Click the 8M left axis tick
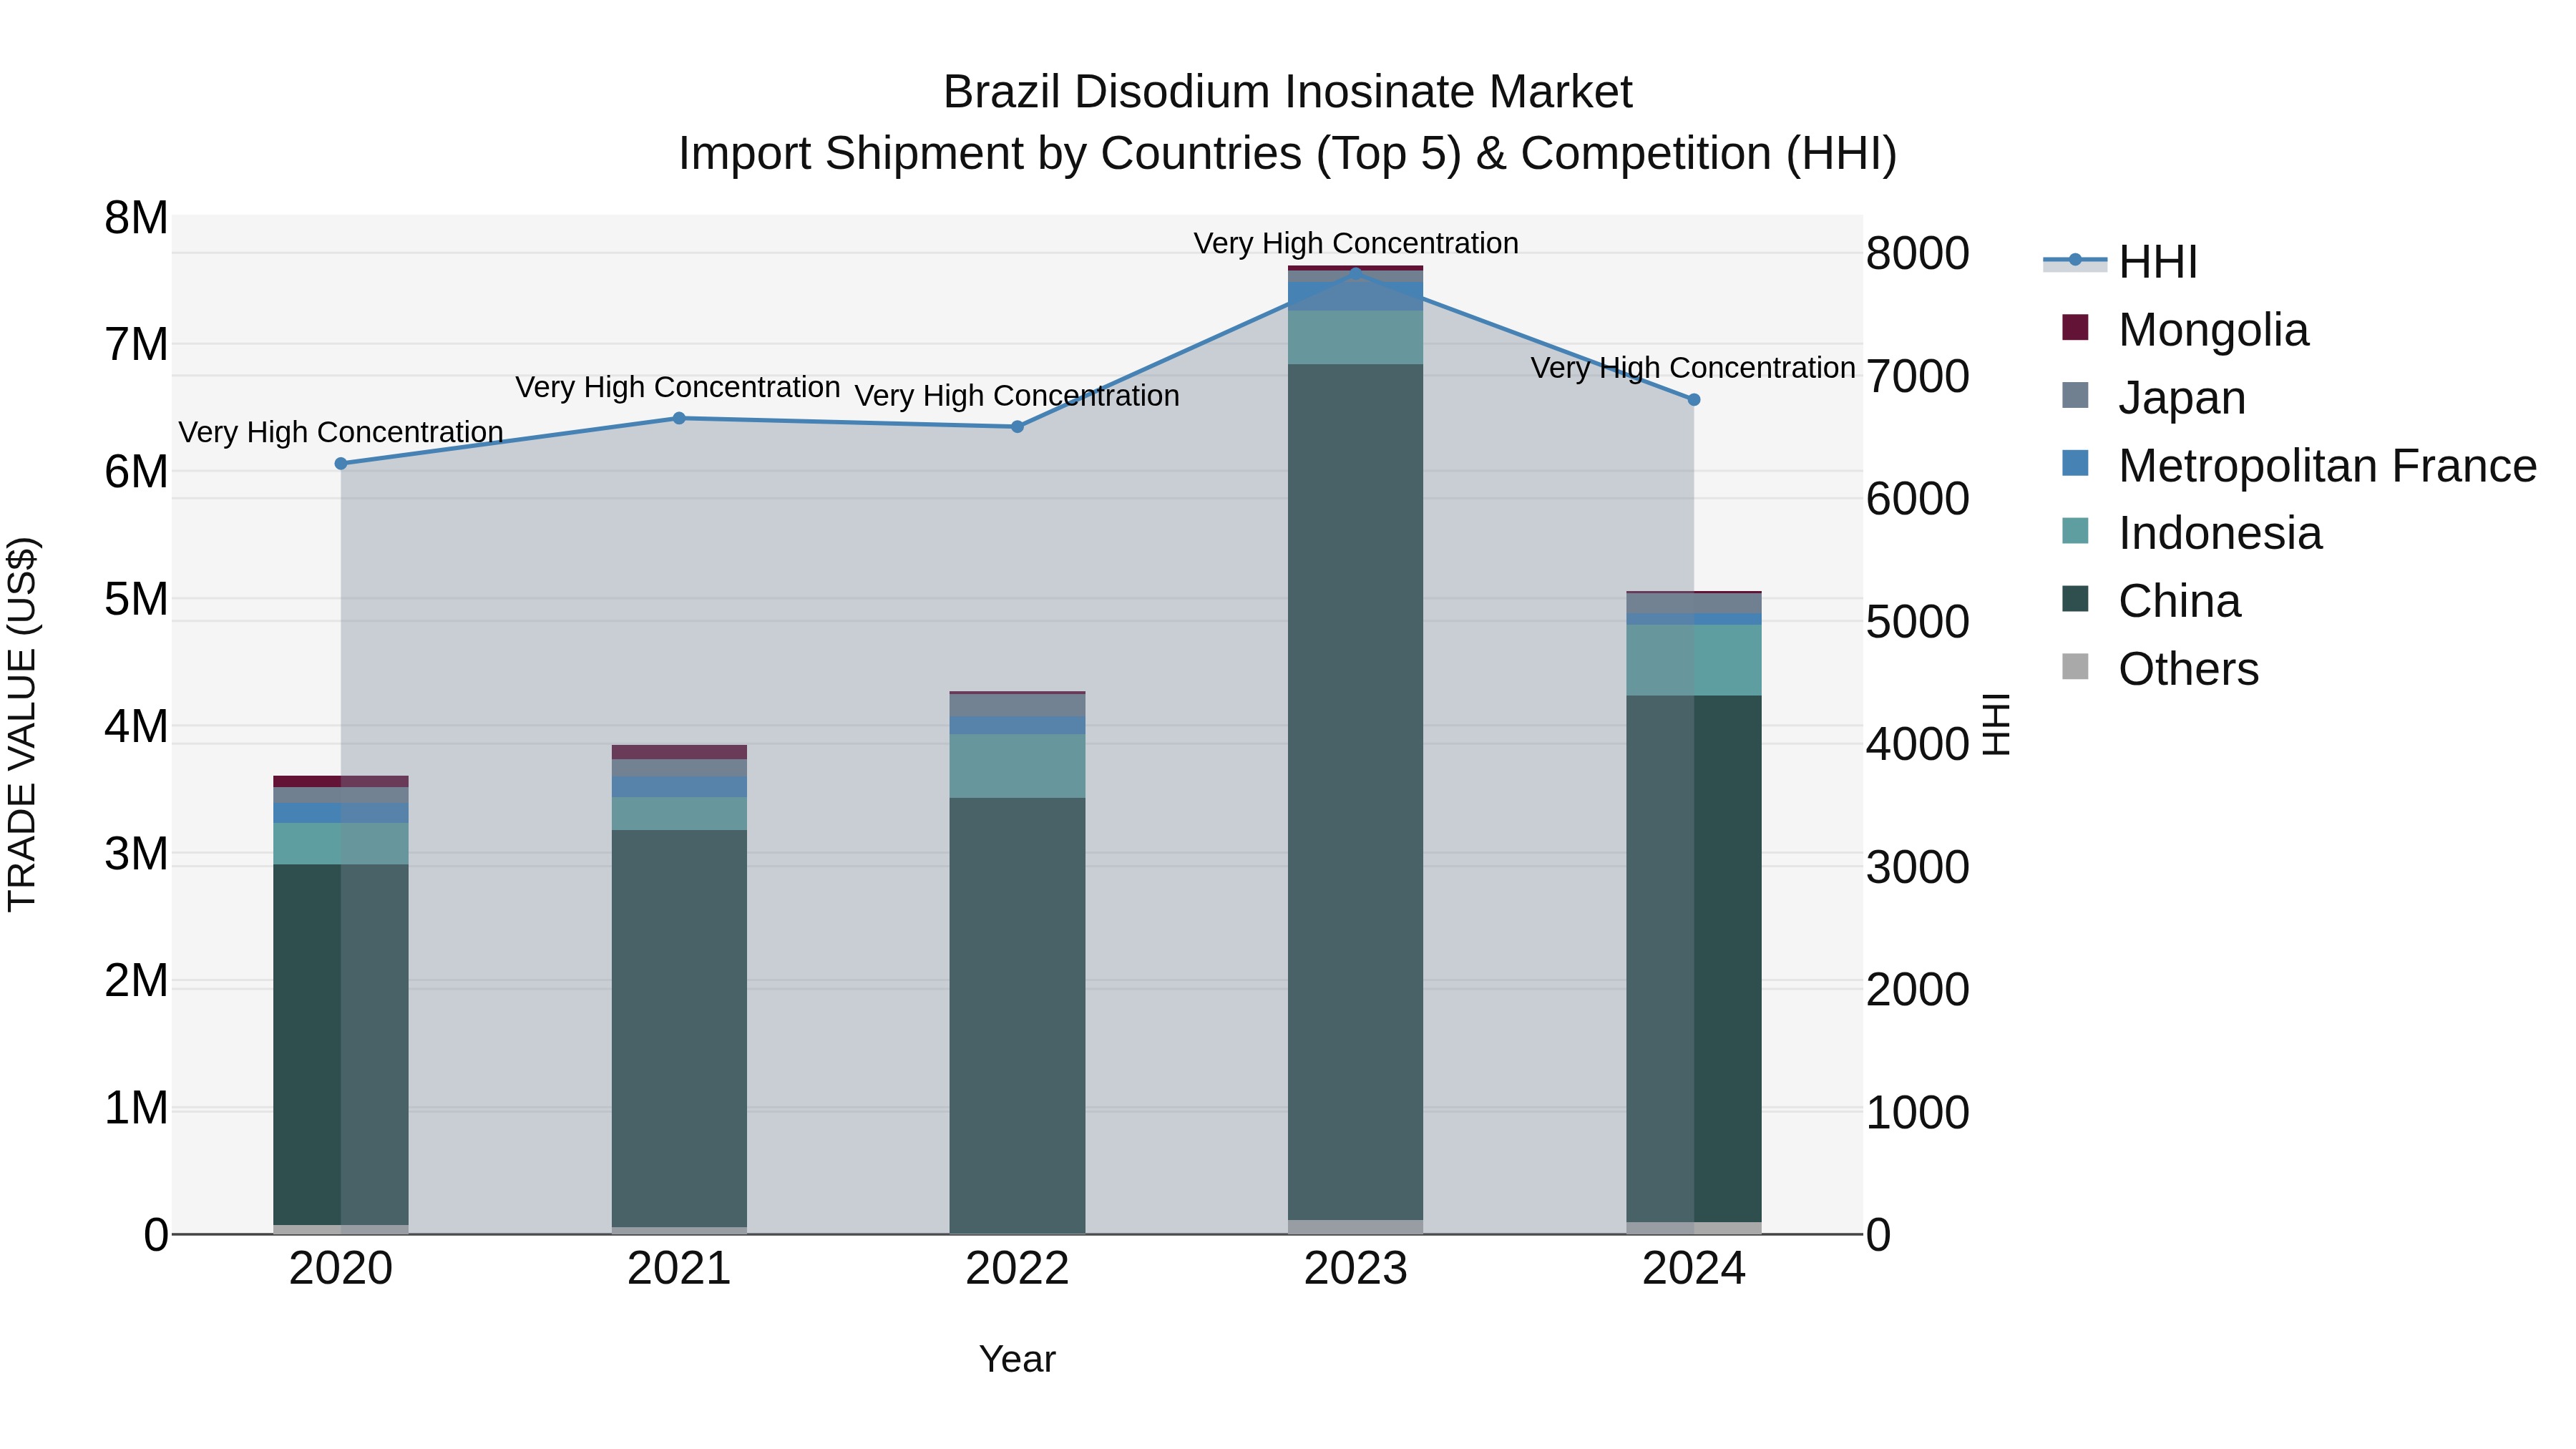 [136, 218]
